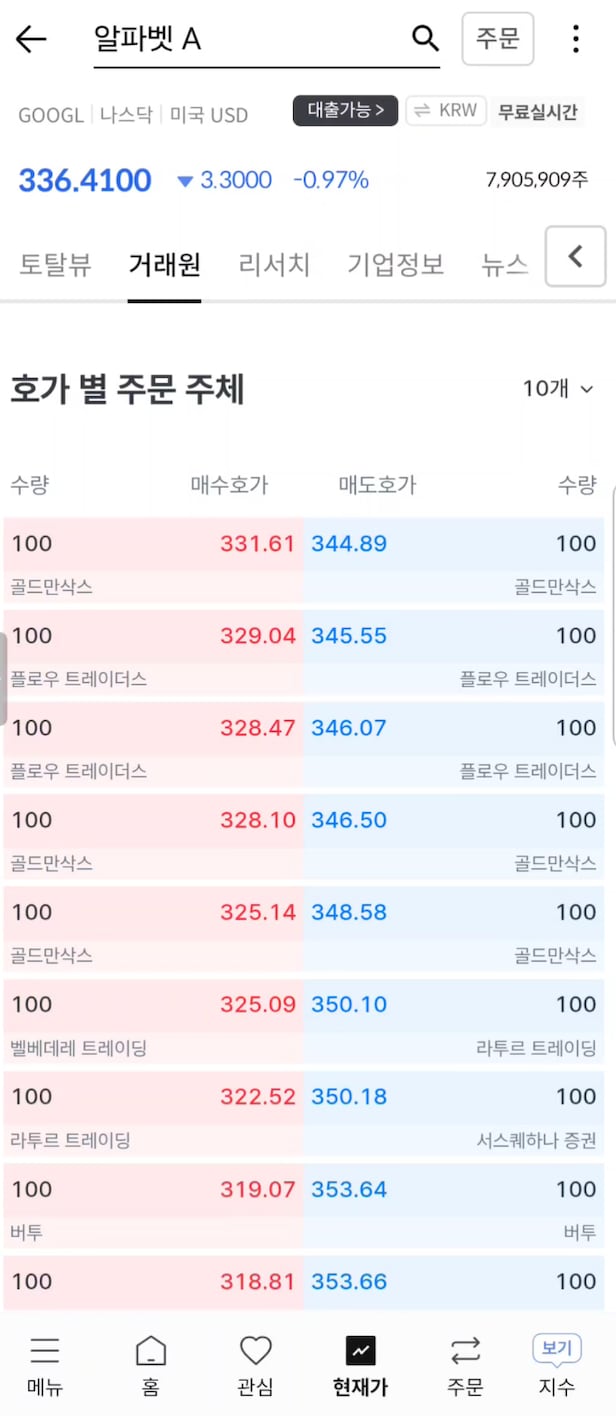This screenshot has width=616, height=1416.
Task: Expand the 10개 count dropdown
Action: 558,389
